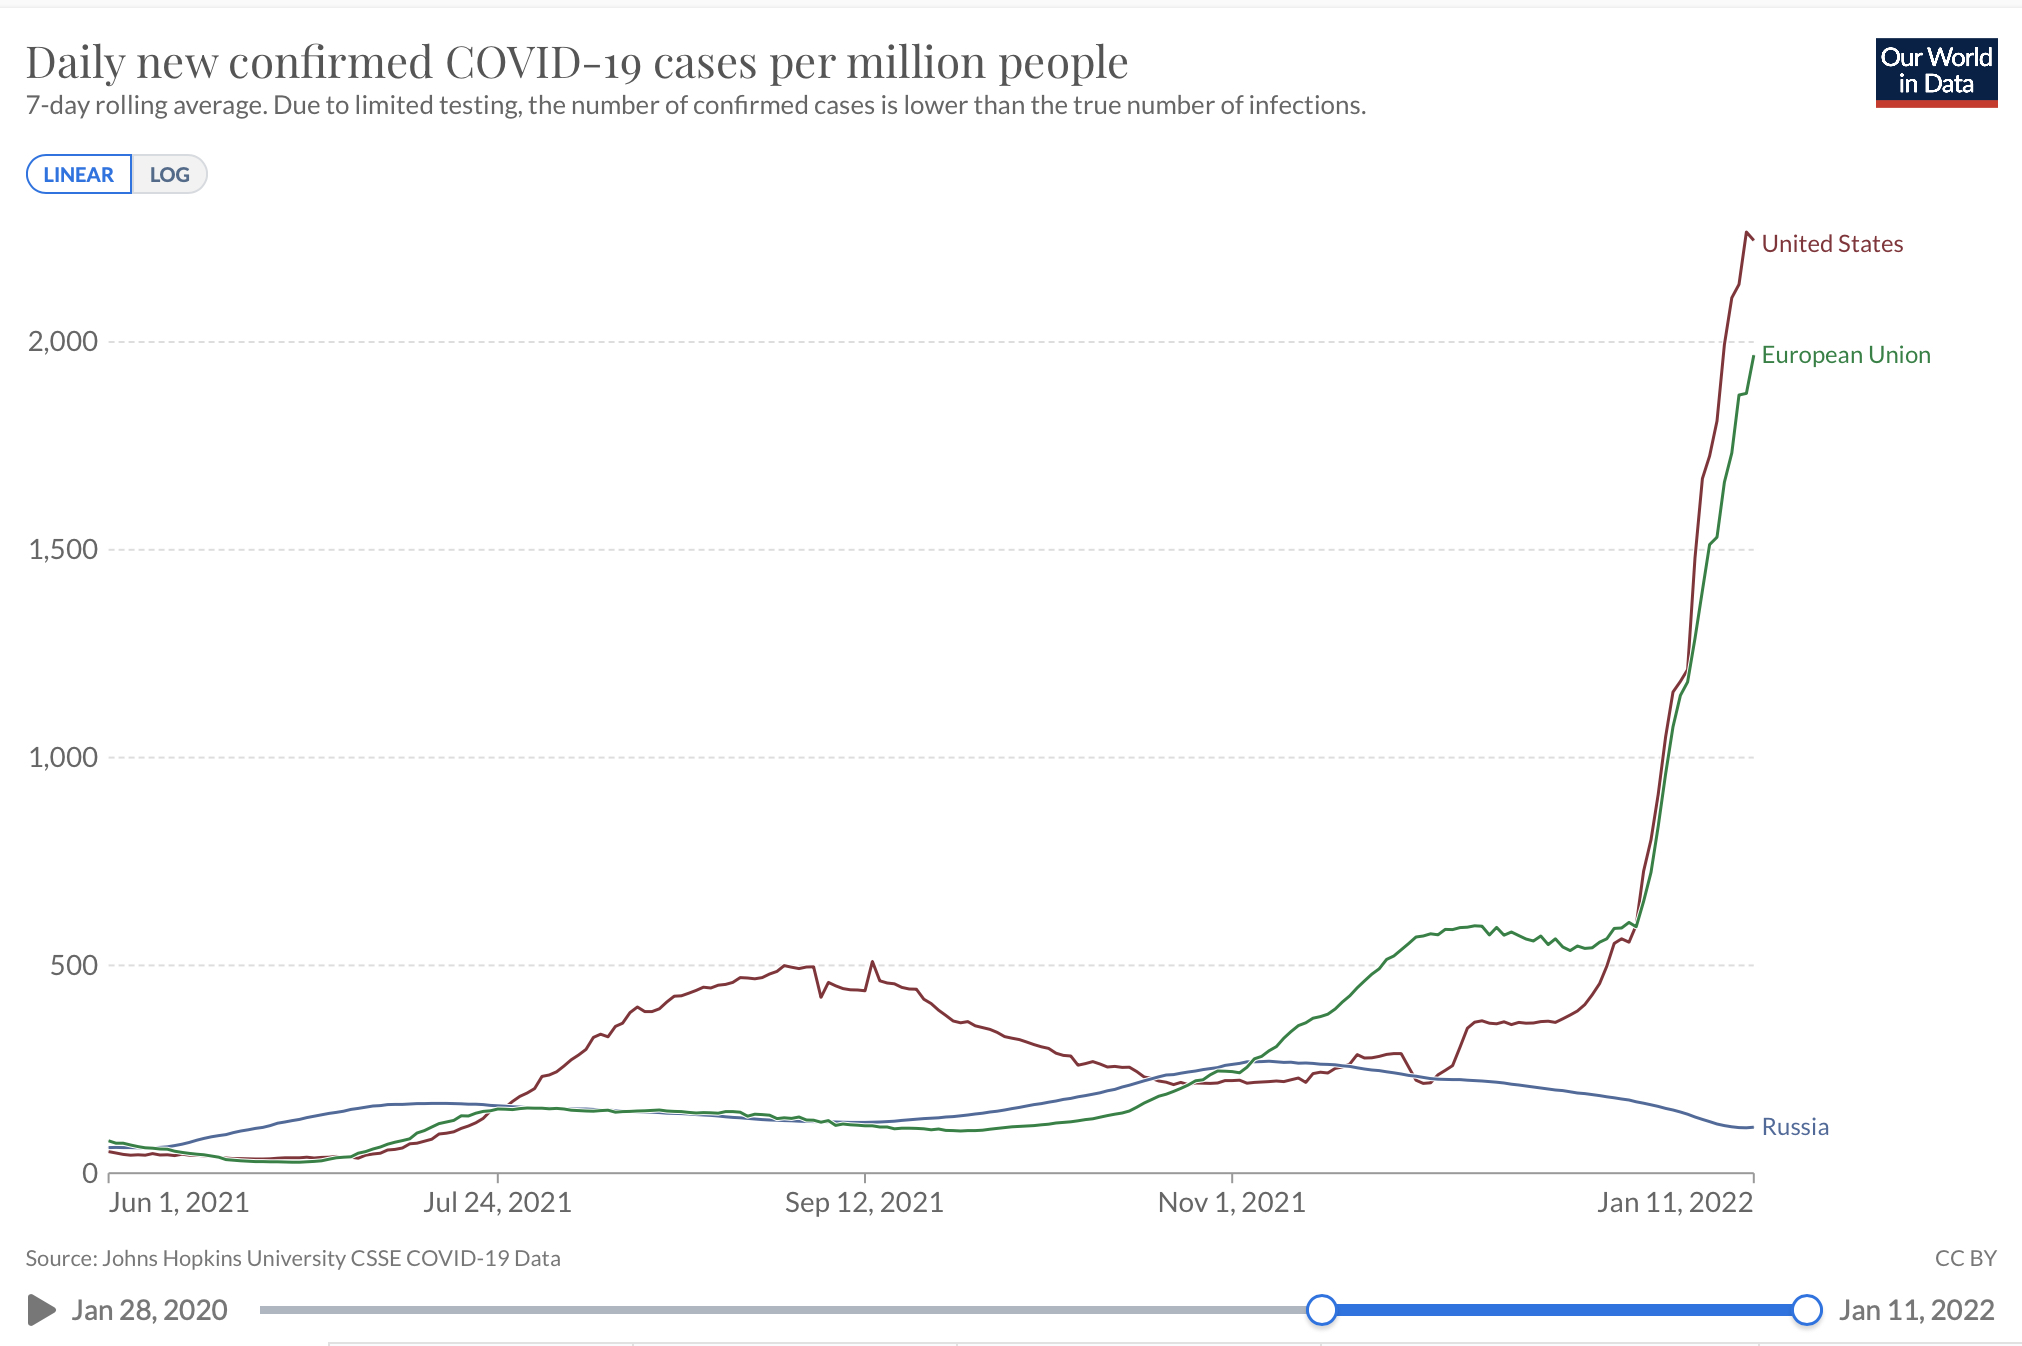This screenshot has width=2022, height=1346.
Task: Open the Our World in Data logo
Action: click(1935, 72)
